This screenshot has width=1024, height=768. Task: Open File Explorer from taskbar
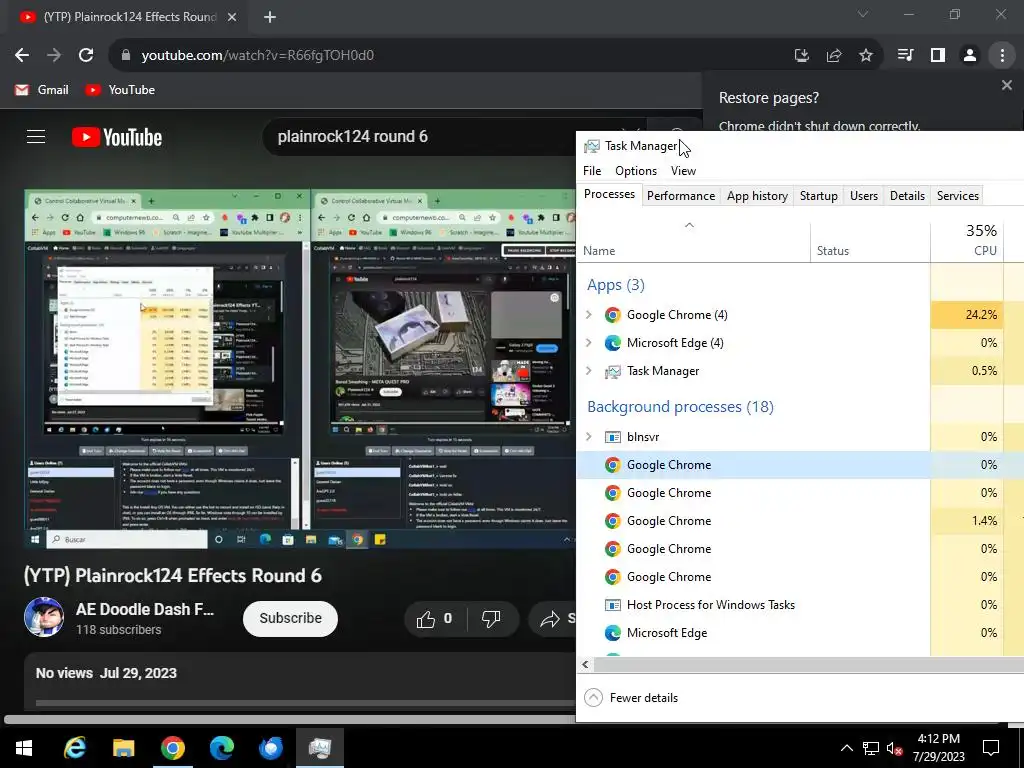pos(123,748)
